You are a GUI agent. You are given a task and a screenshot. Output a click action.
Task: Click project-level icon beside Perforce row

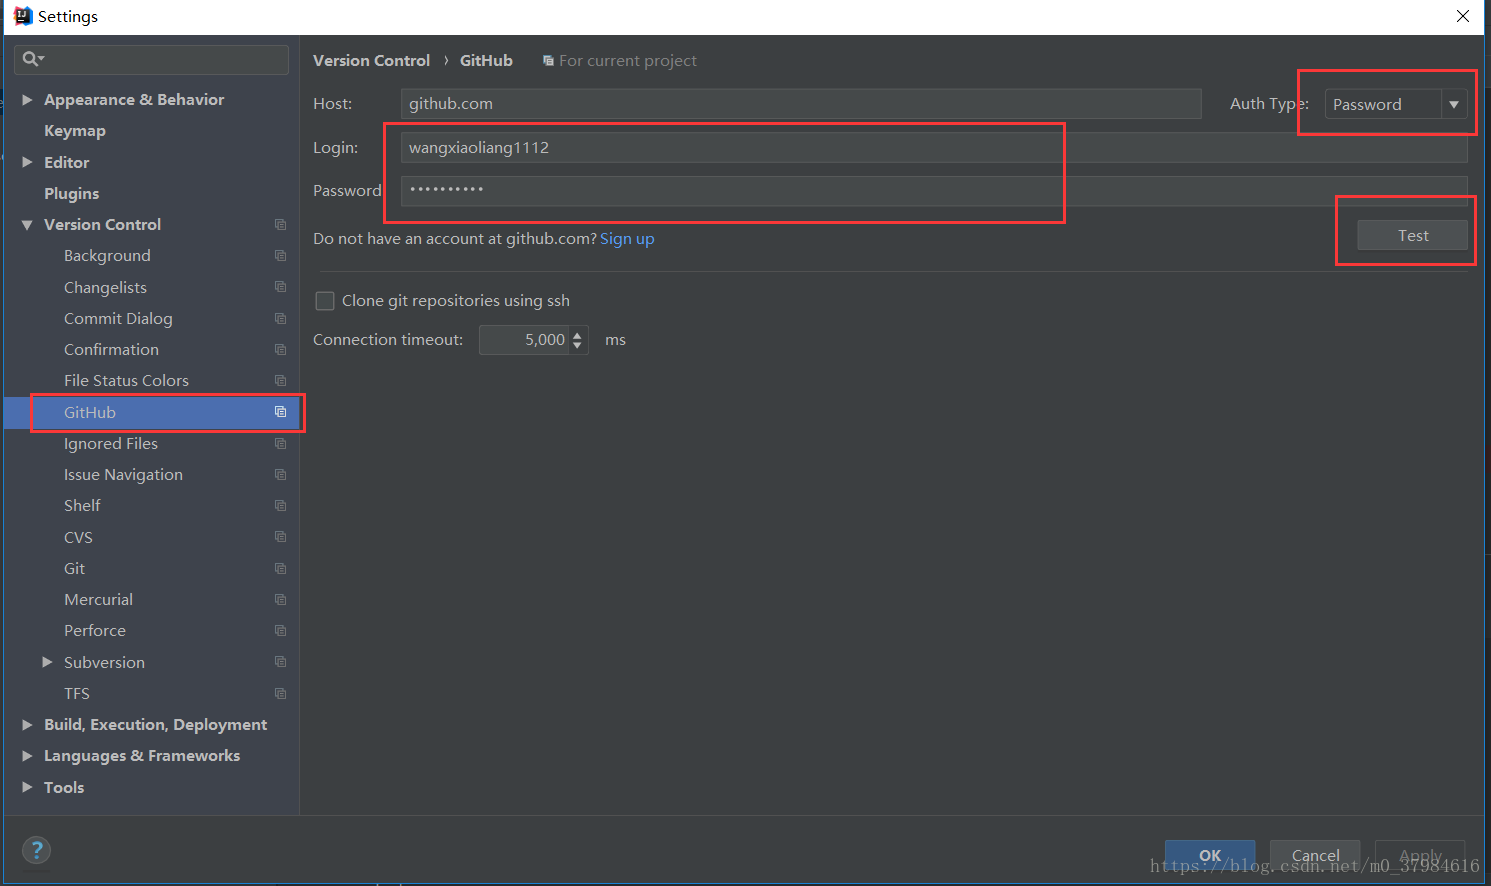280,631
